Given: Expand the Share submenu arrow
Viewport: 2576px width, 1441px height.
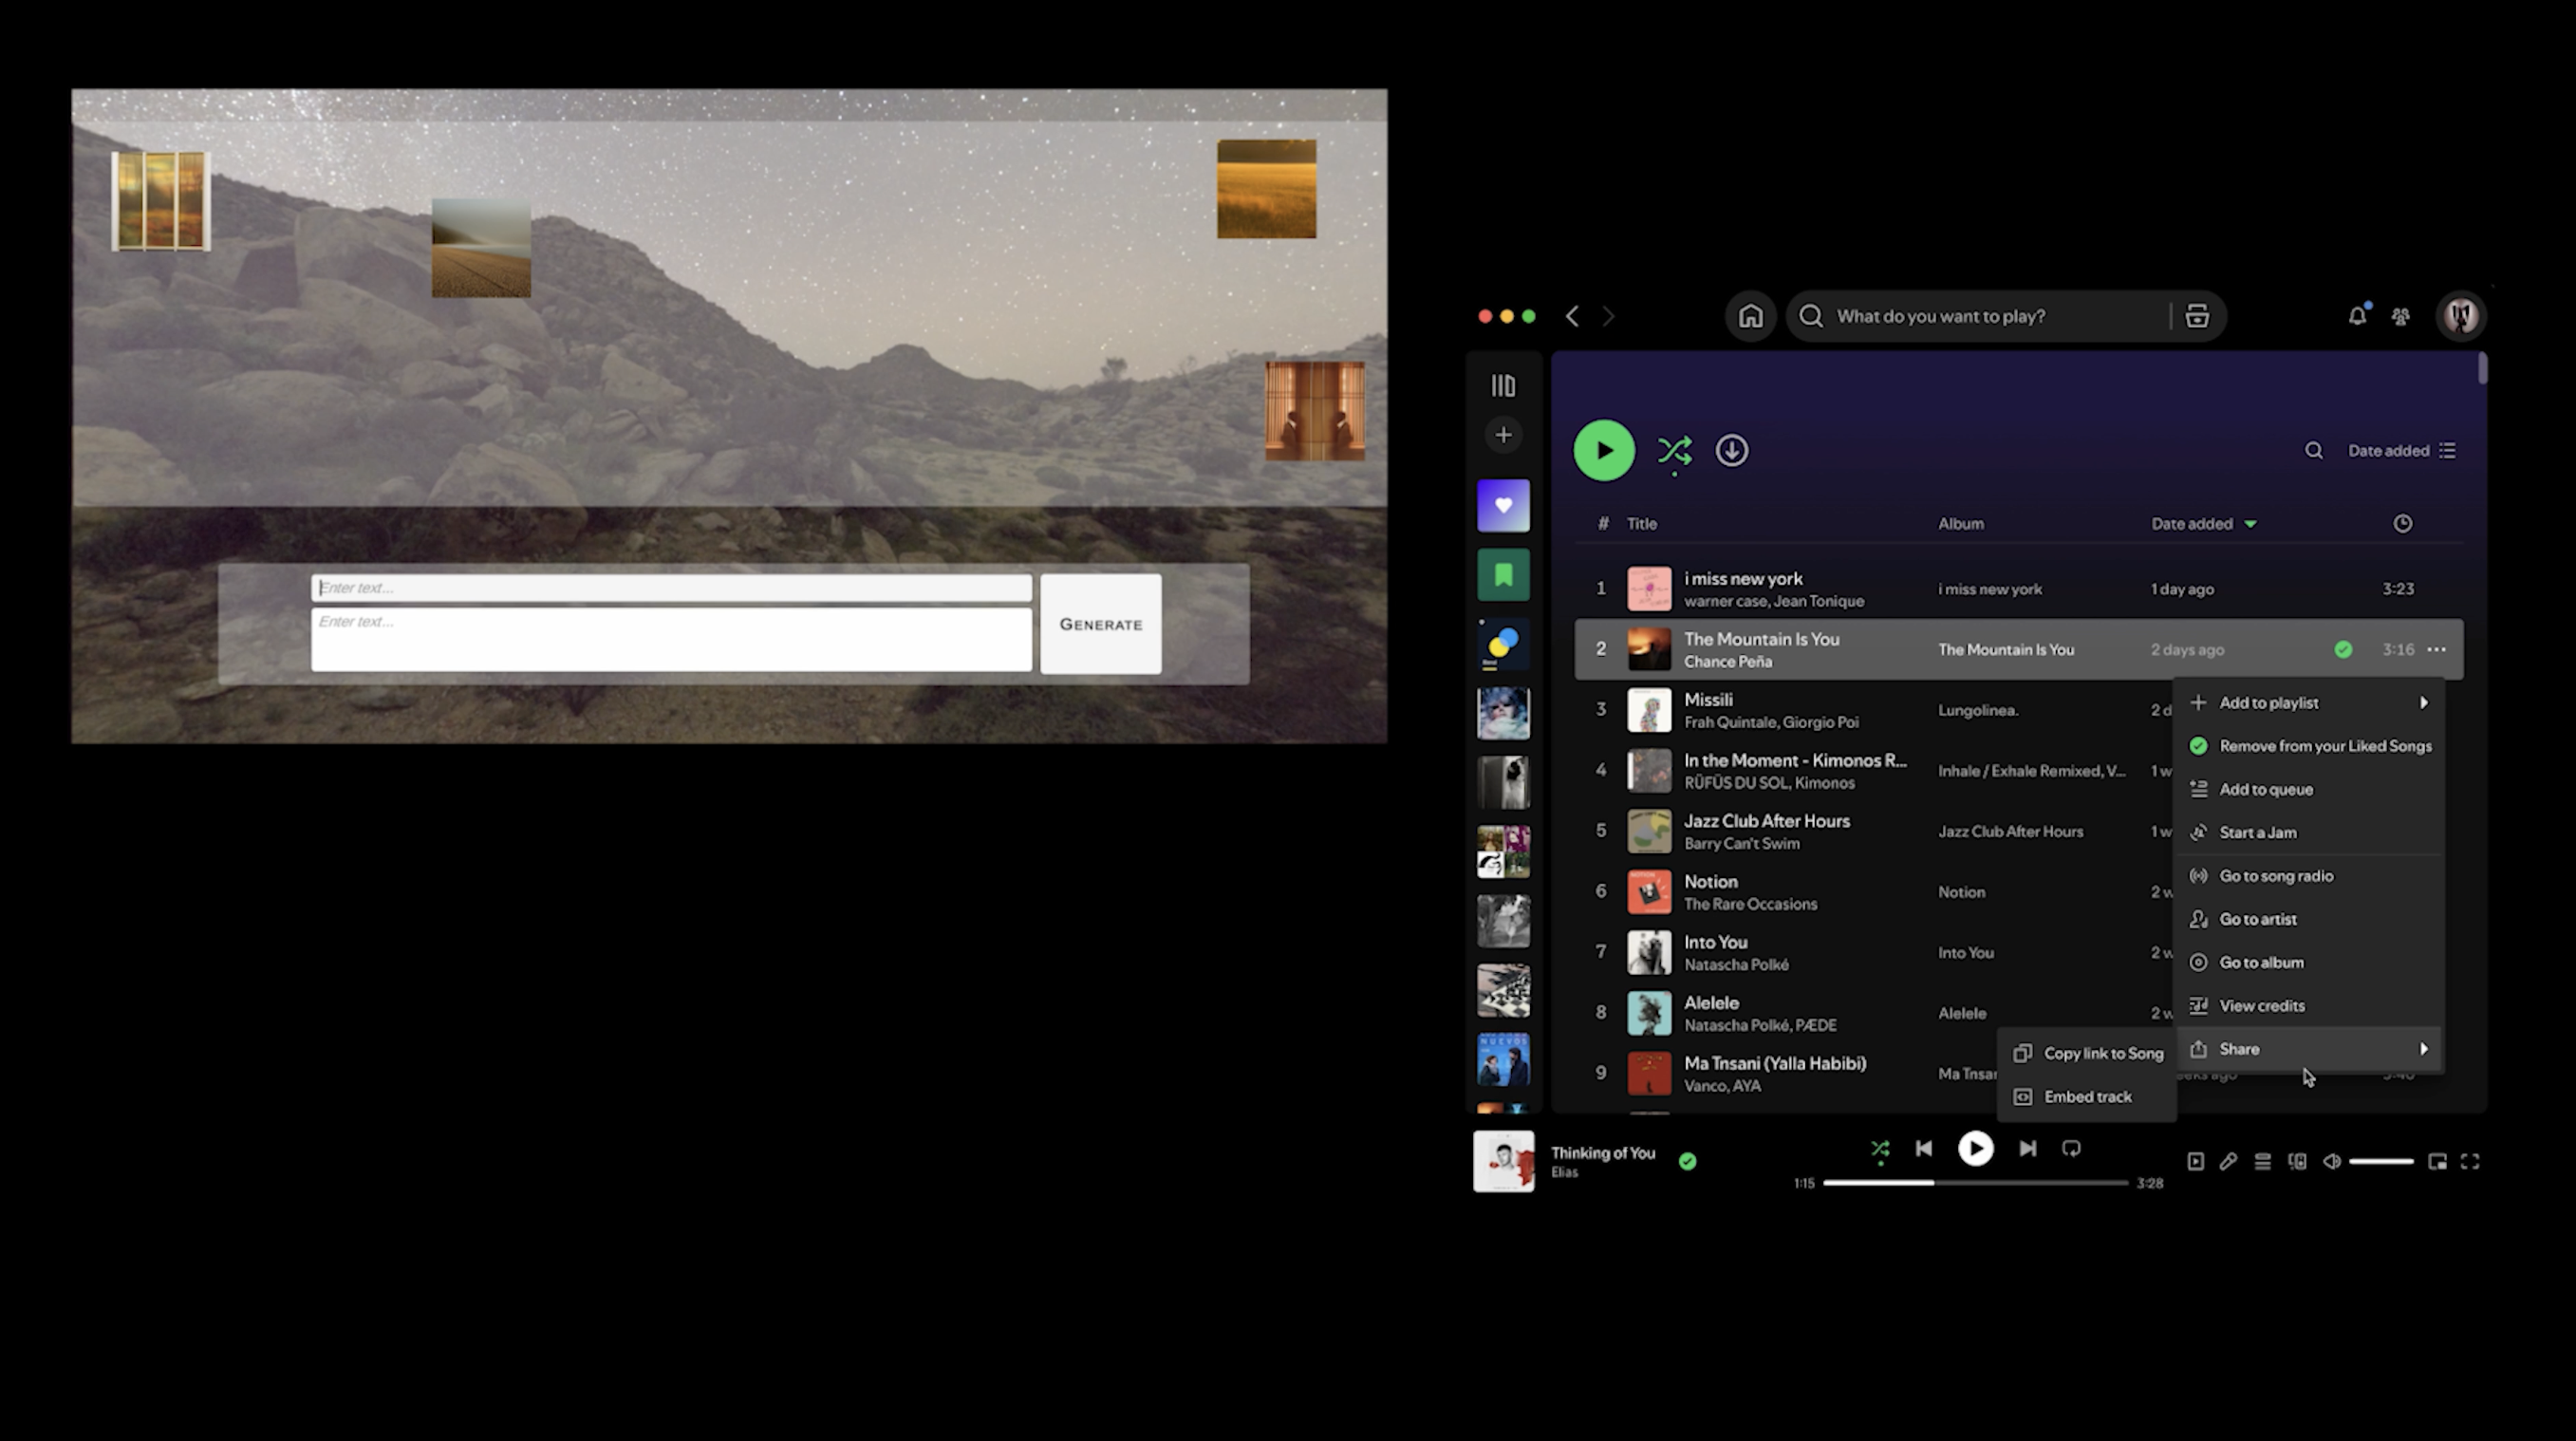Looking at the screenshot, I should (x=2423, y=1049).
